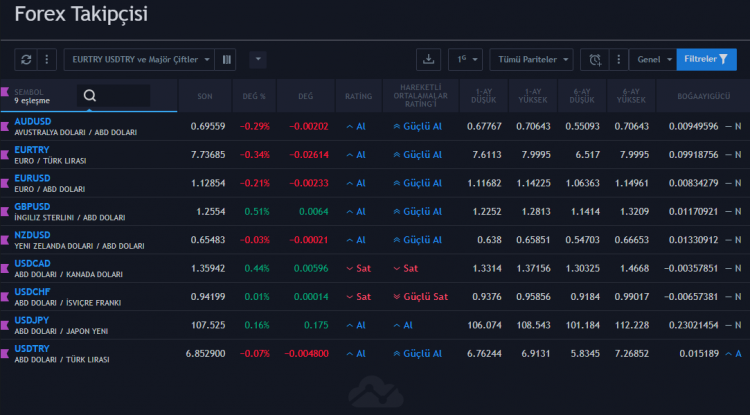Sort by the 6-AY YÜKSEK column header
750x415 pixels.
click(631, 96)
